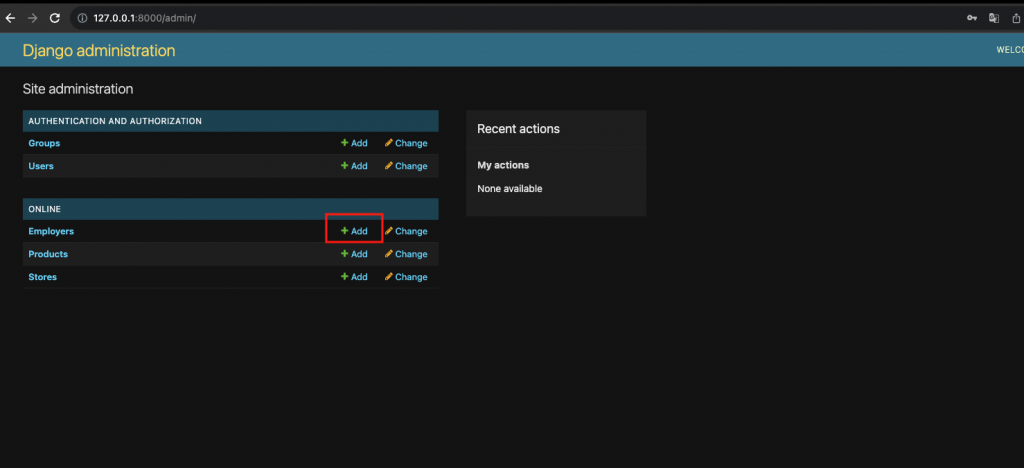The image size is (1024, 468).
Task: Go back using the browser back arrow
Action: (x=10, y=18)
